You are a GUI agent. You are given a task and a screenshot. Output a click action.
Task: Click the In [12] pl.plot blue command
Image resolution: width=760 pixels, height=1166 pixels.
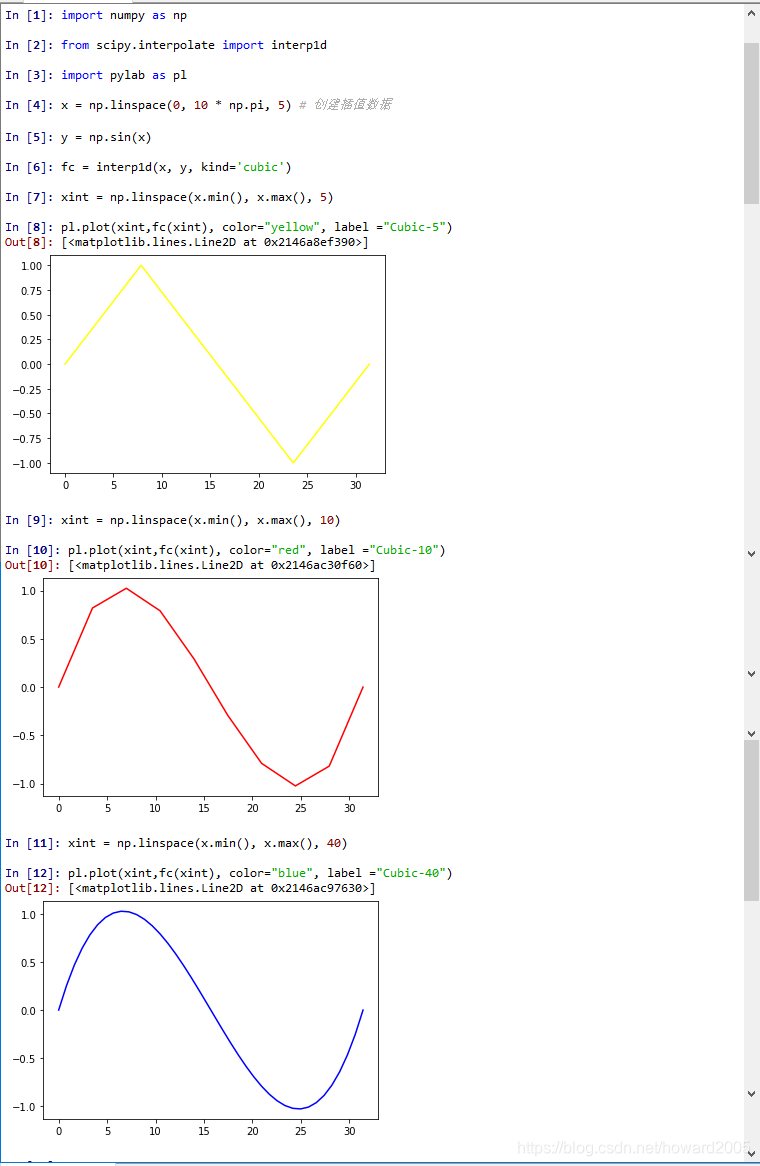260,873
